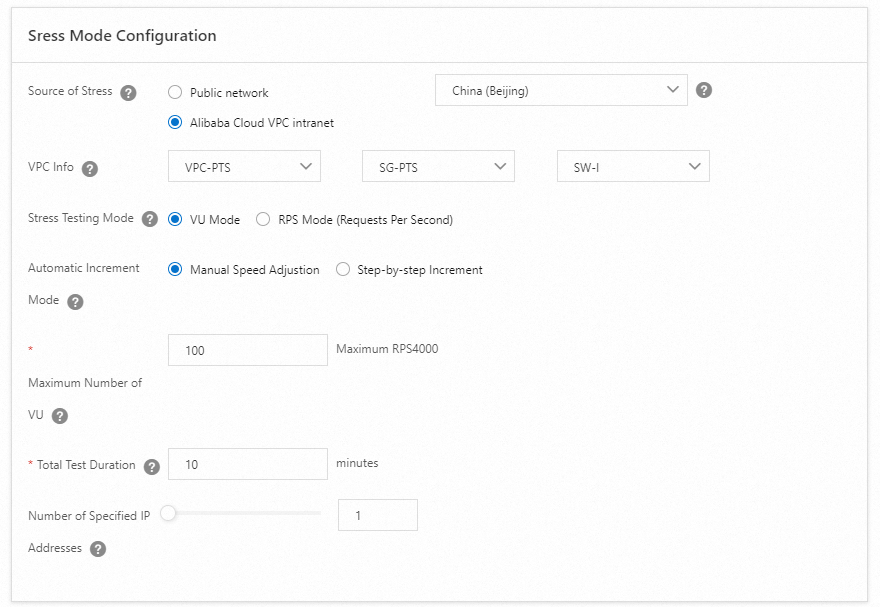Viewport: 880px width, 607px height.
Task: Open the China (Beijing) region dropdown
Action: [x=561, y=90]
